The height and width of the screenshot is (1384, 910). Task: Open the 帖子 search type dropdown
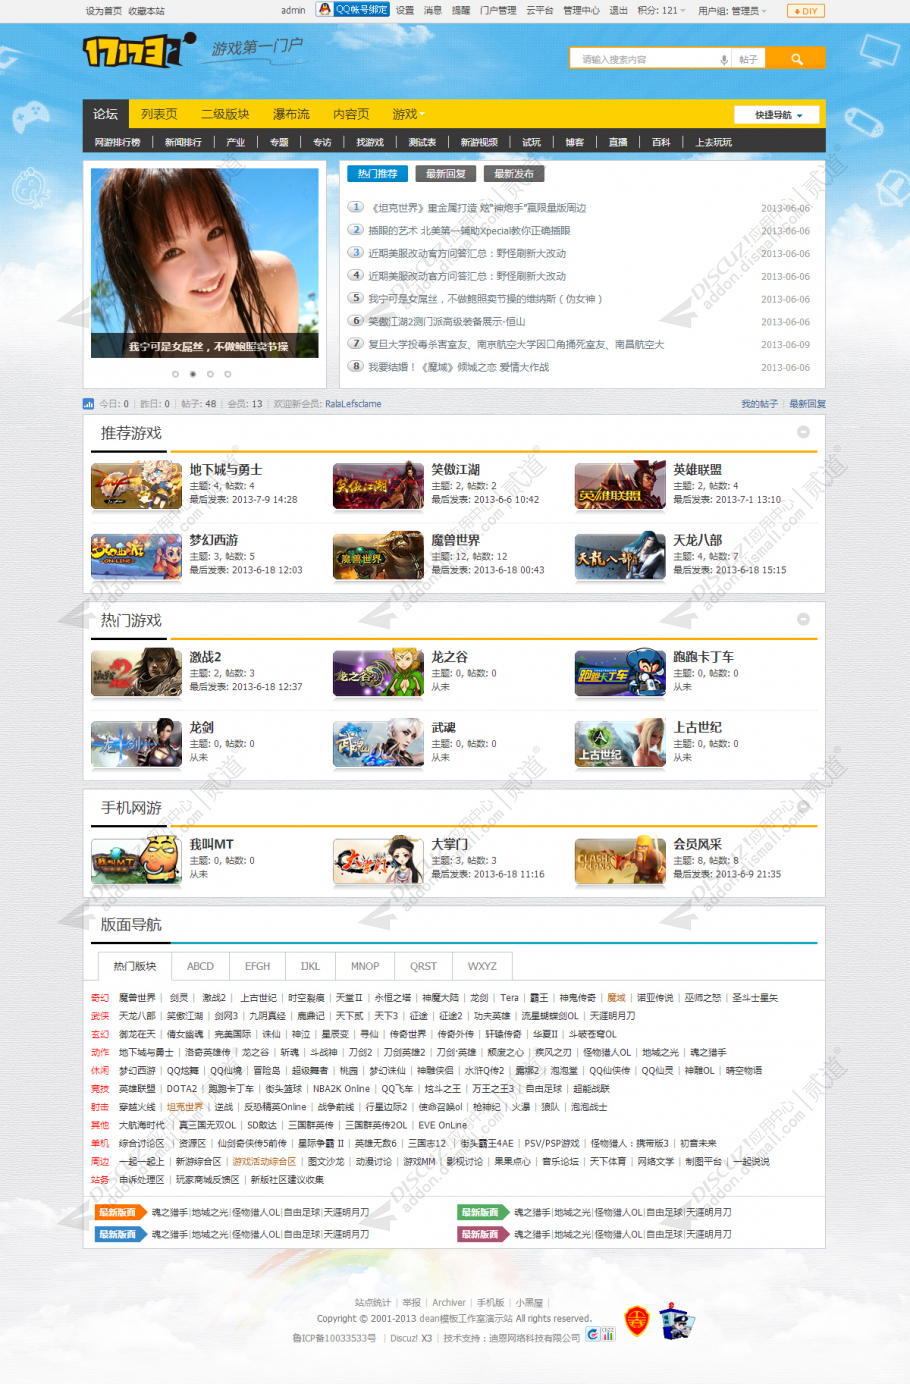(x=749, y=60)
